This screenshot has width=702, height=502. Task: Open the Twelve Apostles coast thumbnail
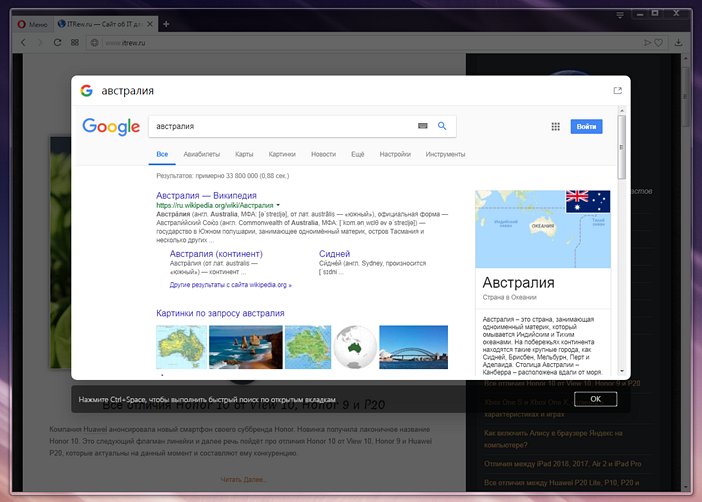(x=246, y=347)
